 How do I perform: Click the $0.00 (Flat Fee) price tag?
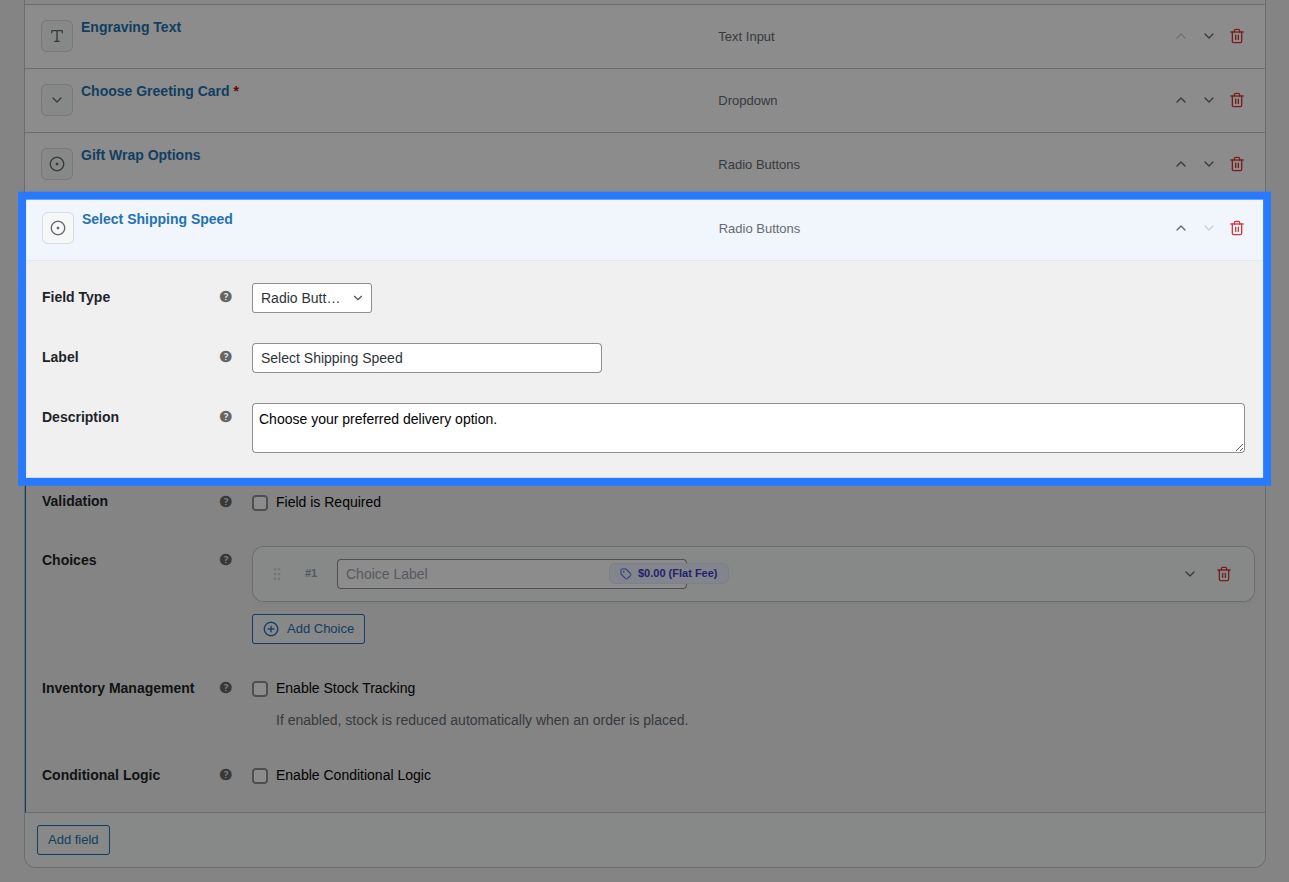pos(669,574)
